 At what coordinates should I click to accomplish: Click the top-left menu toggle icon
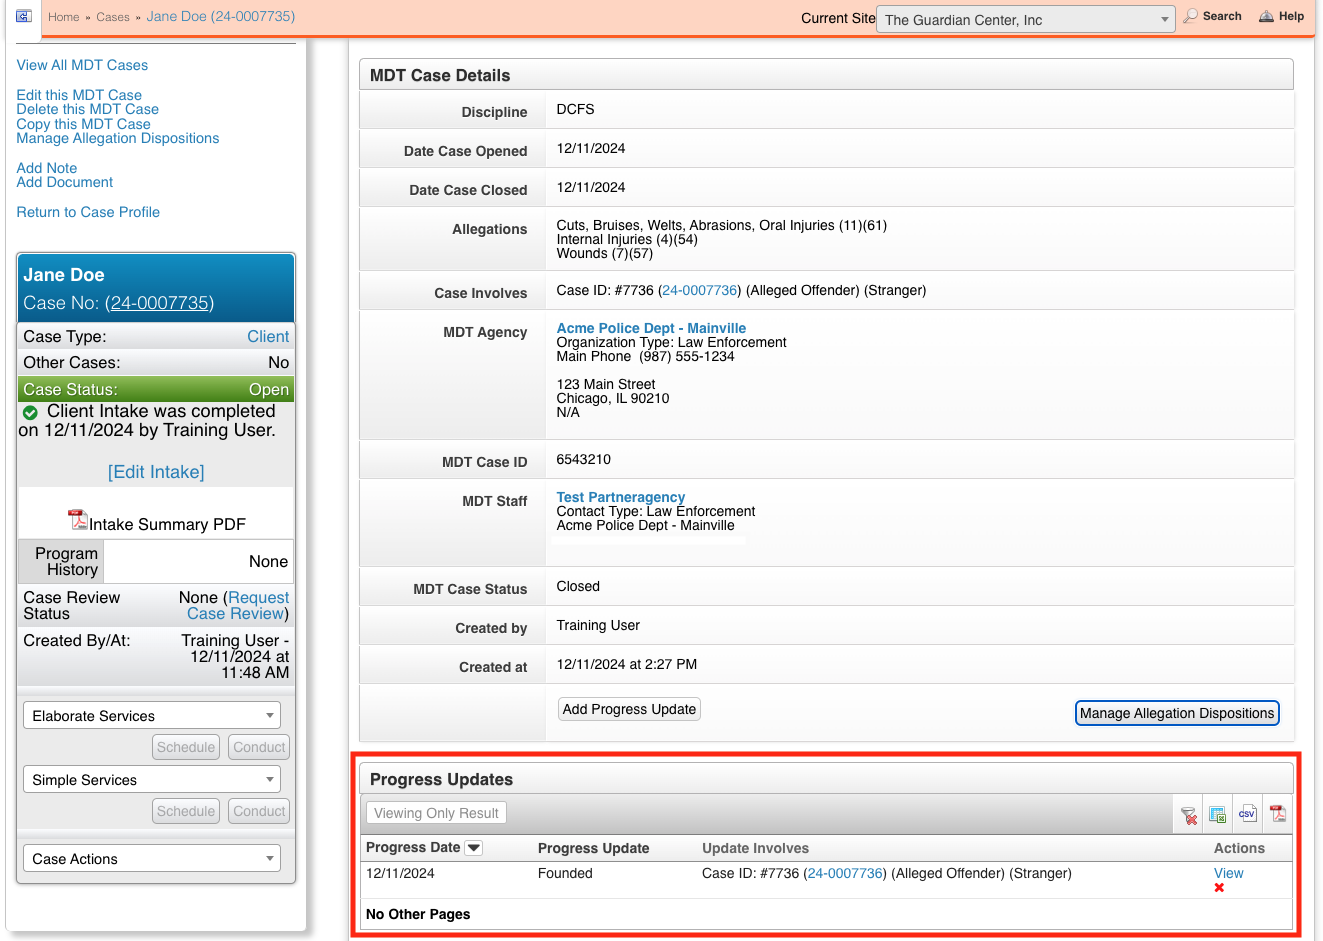pos(24,16)
